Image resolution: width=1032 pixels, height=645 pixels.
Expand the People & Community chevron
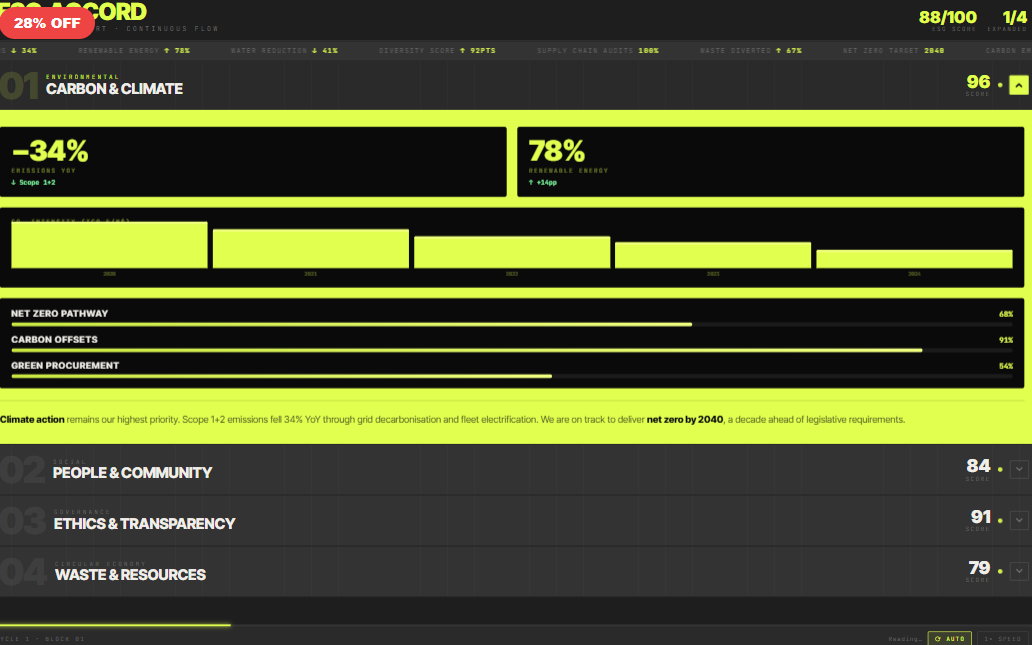[x=1019, y=469]
